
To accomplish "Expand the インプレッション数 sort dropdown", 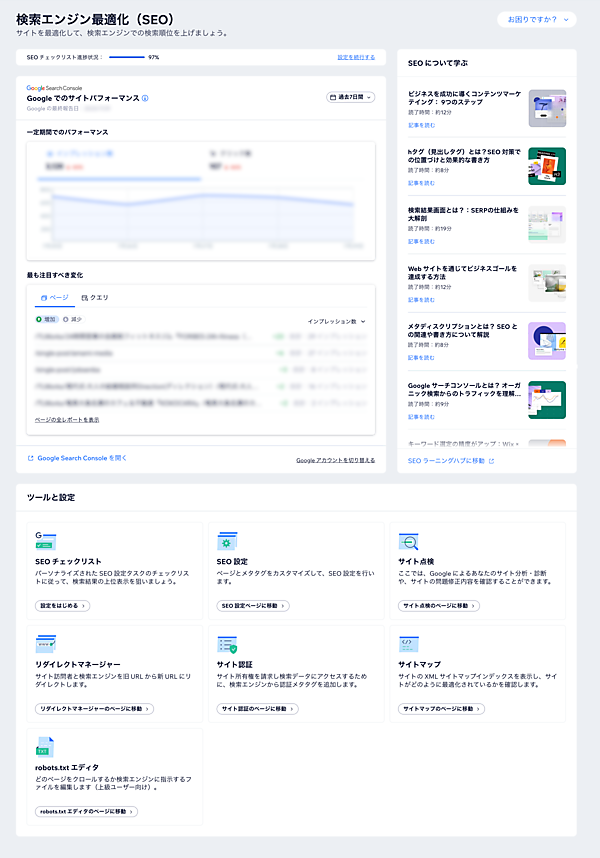I will click(x=337, y=321).
